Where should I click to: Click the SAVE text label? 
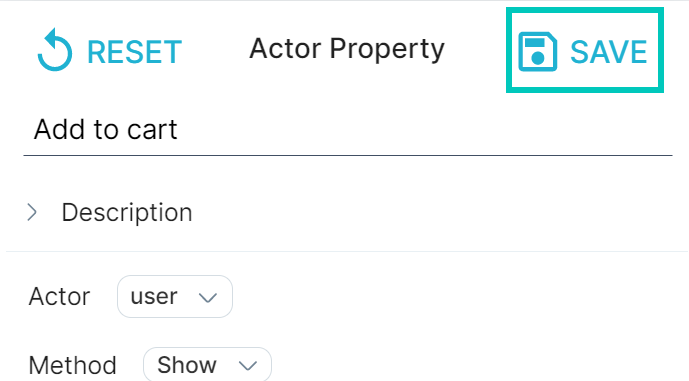point(608,52)
